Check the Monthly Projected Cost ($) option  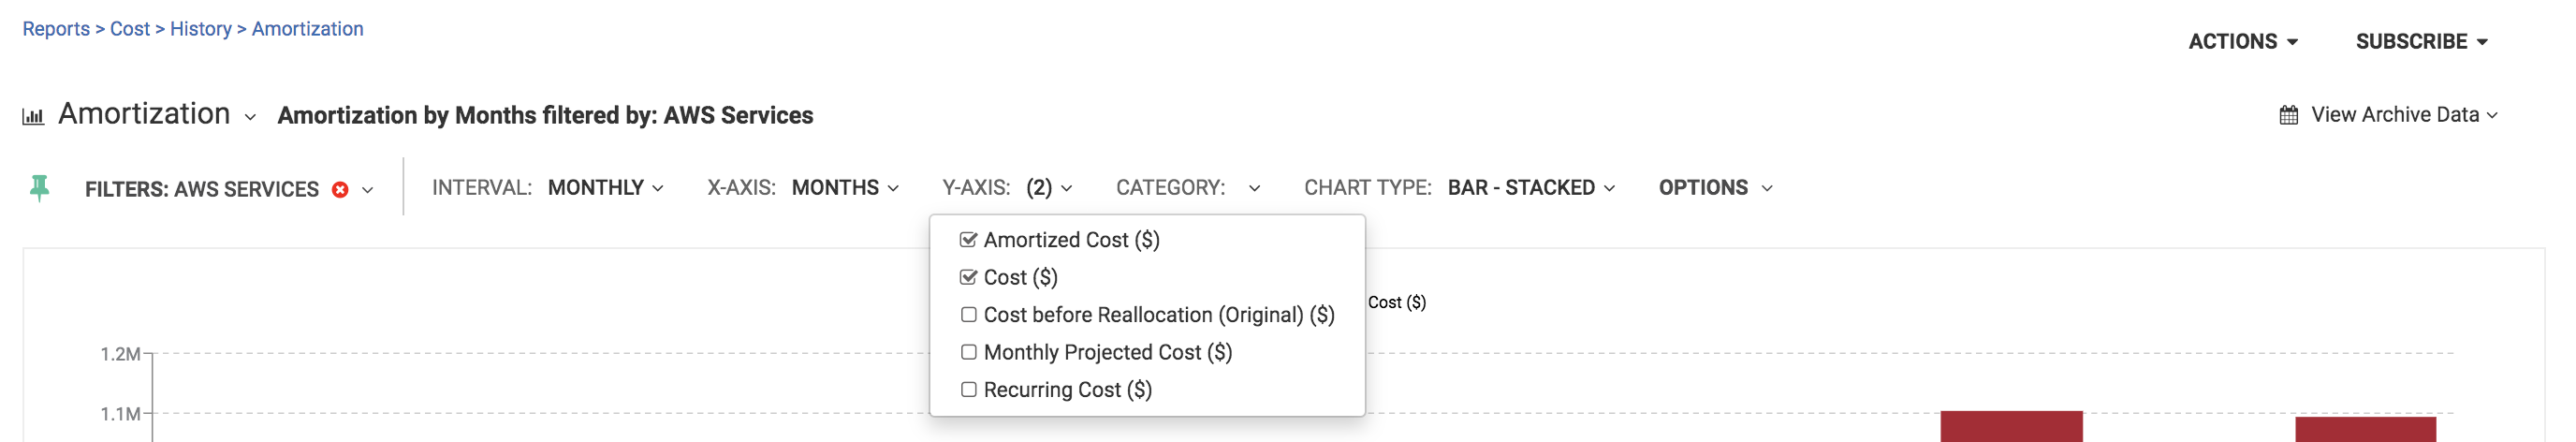[968, 352]
